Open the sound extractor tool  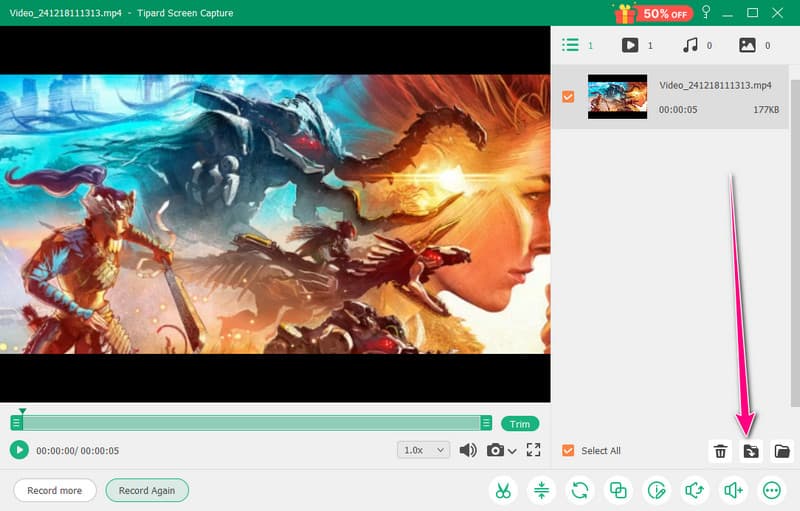coord(695,491)
